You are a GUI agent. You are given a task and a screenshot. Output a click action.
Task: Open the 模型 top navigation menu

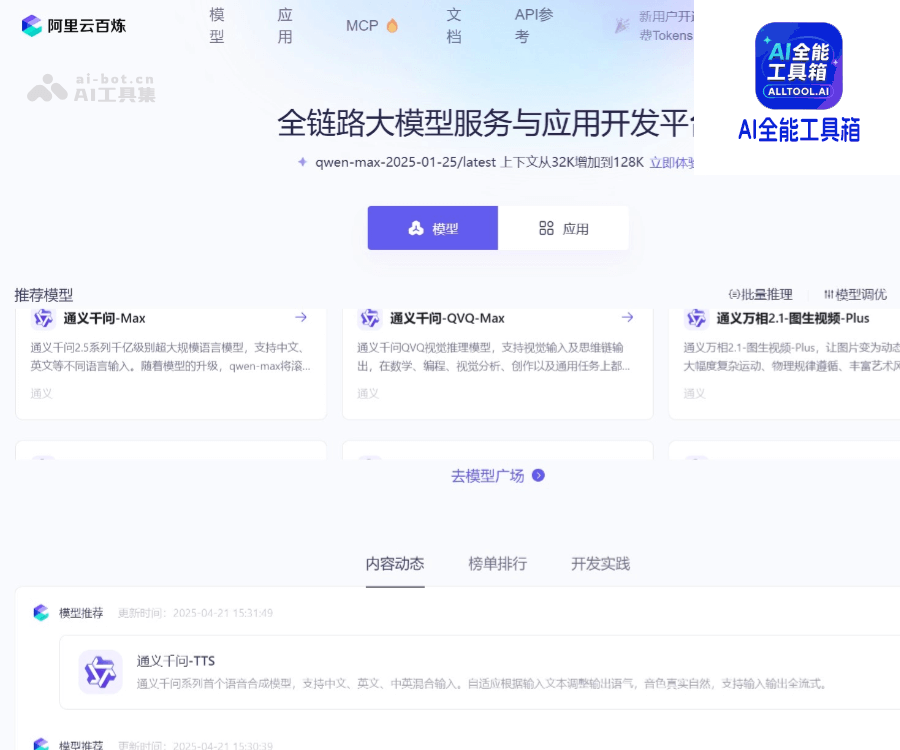(x=217, y=26)
